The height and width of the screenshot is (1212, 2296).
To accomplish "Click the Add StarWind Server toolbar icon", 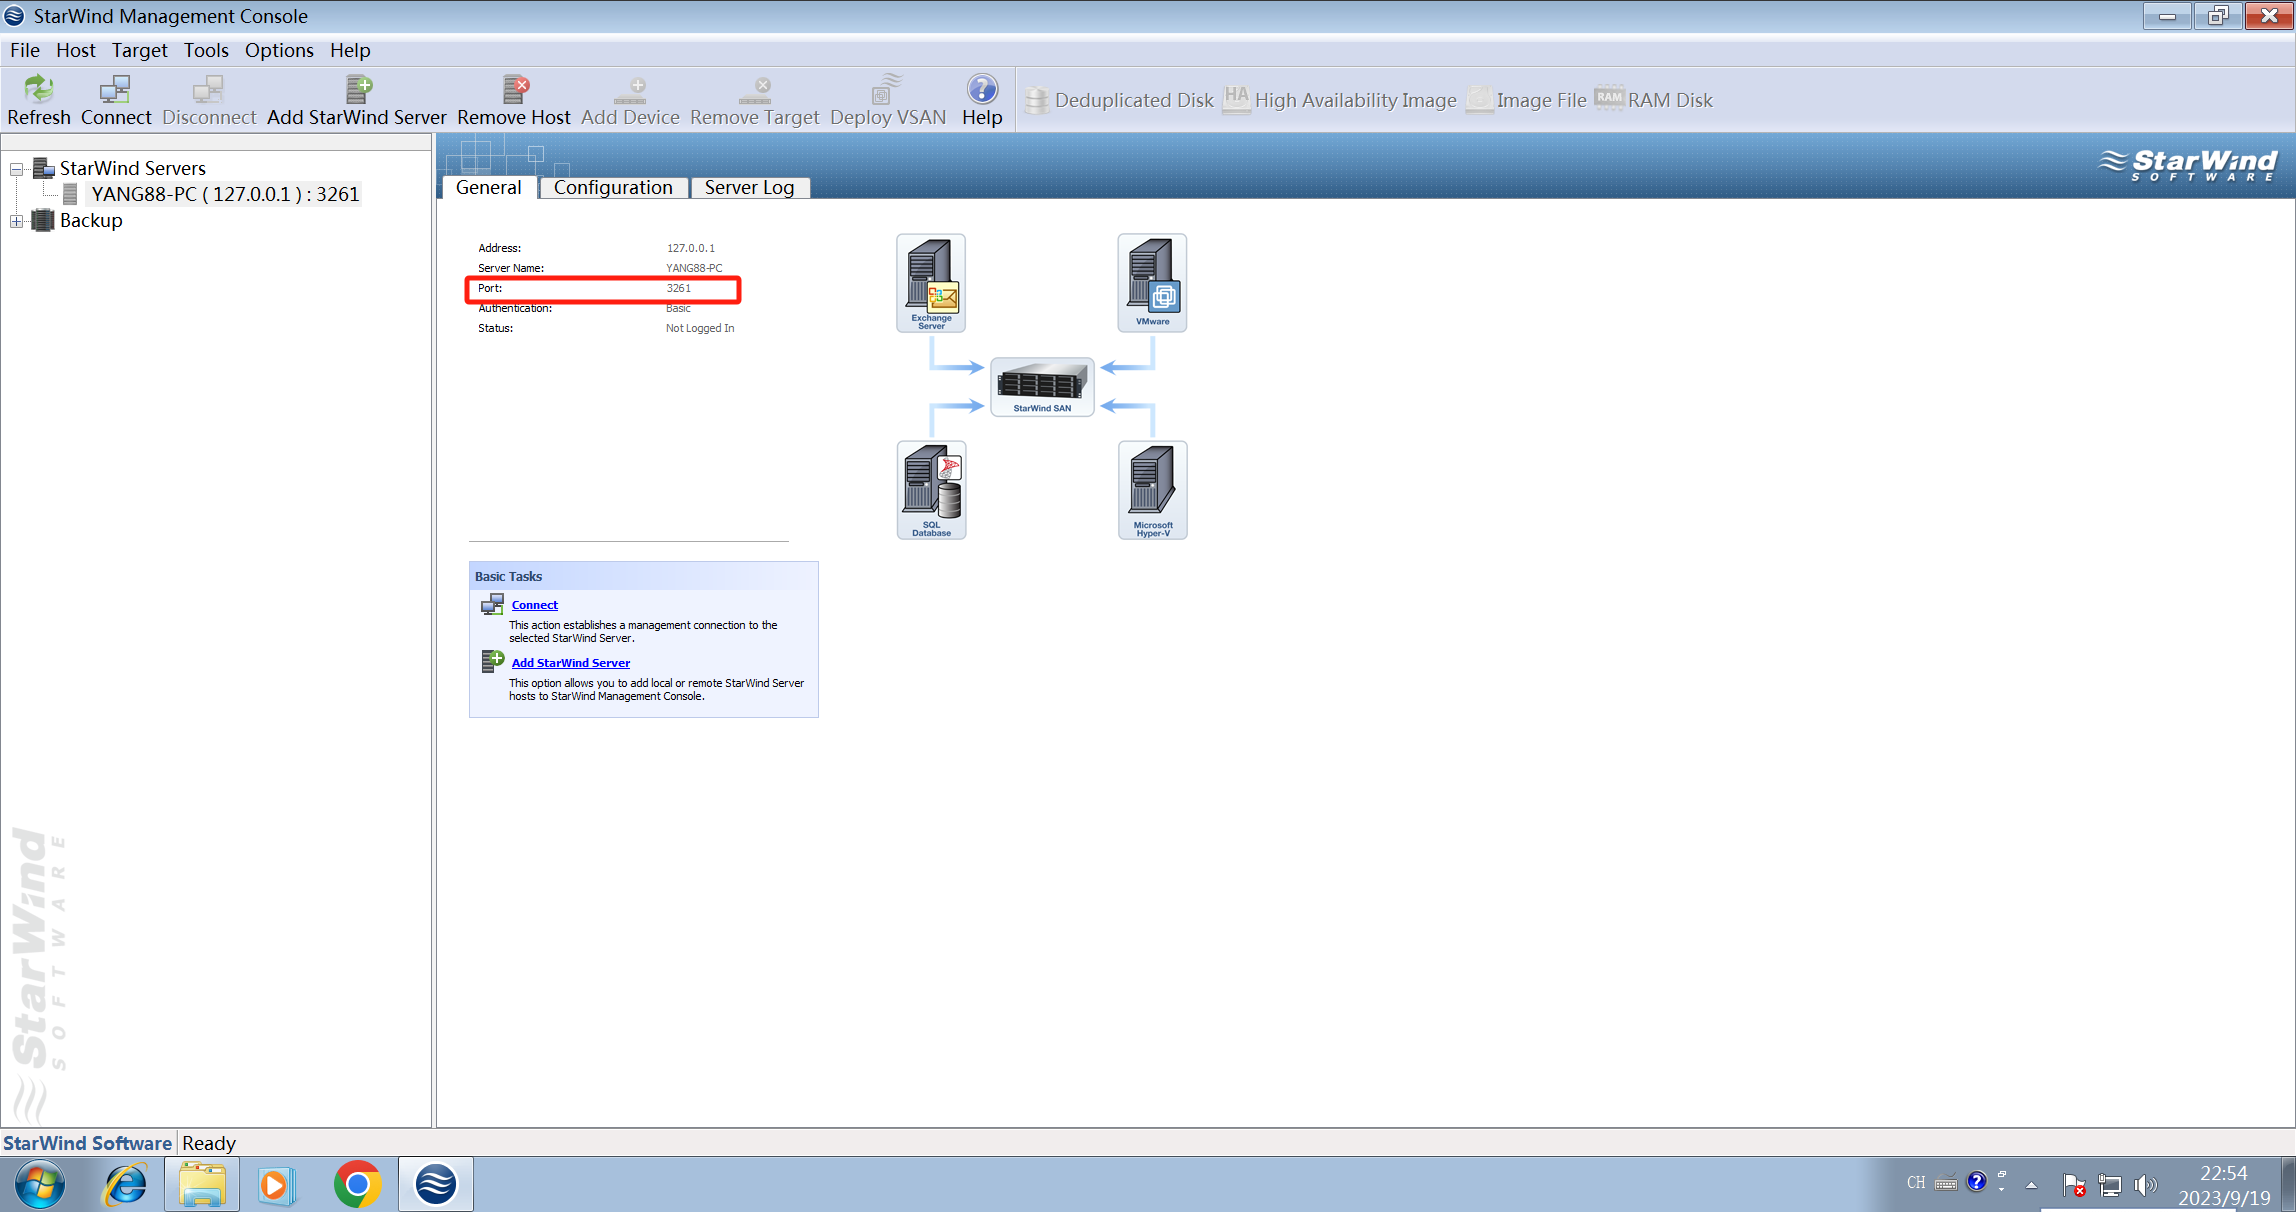I will point(357,99).
